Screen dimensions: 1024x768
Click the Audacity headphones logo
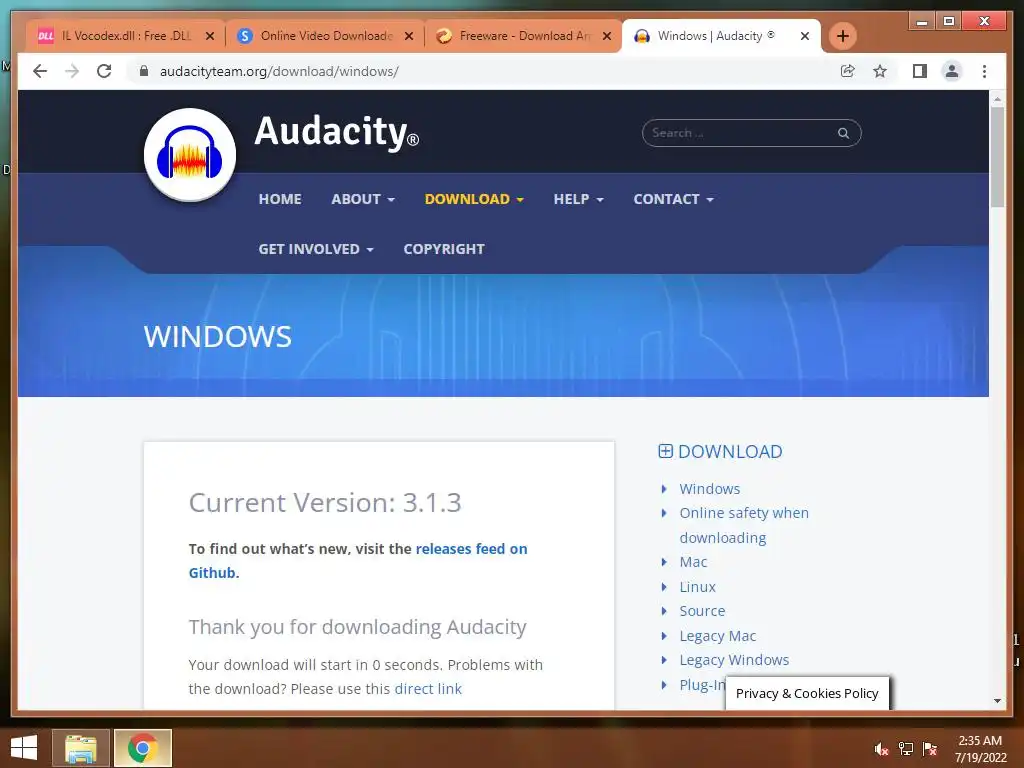point(189,155)
